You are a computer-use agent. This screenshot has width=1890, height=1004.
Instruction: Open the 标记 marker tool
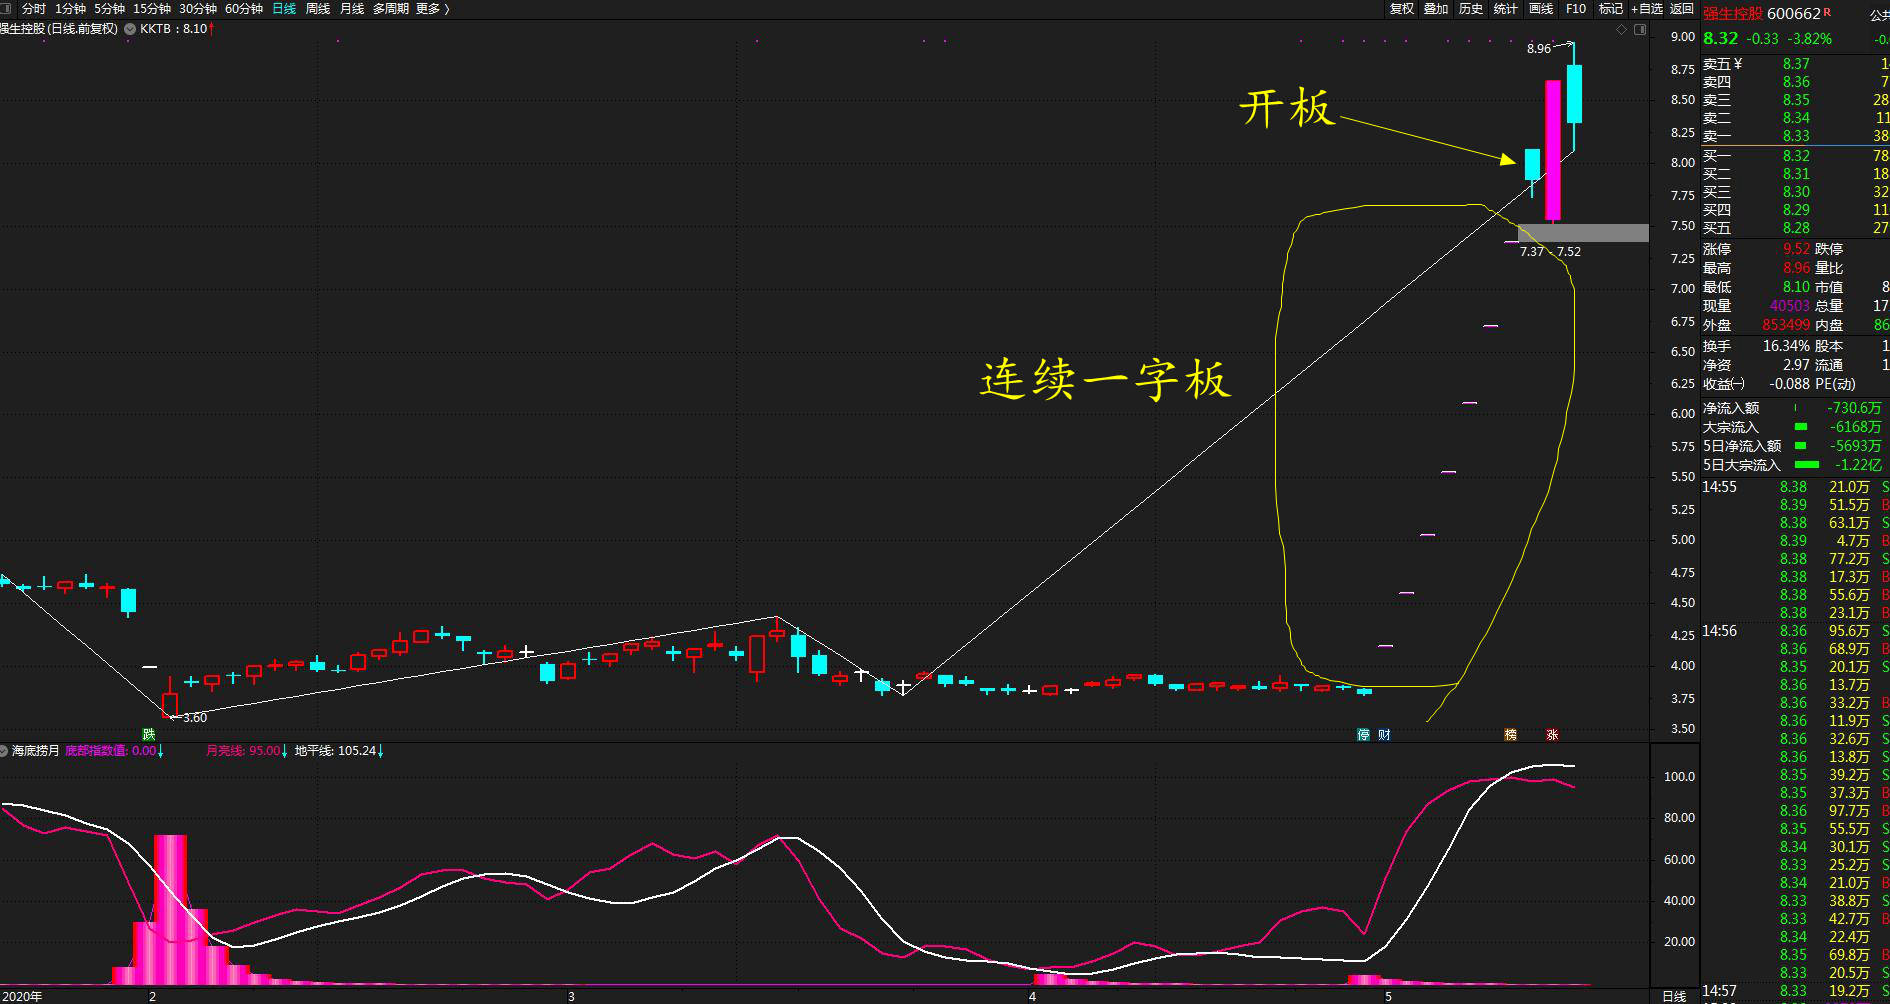[1612, 8]
